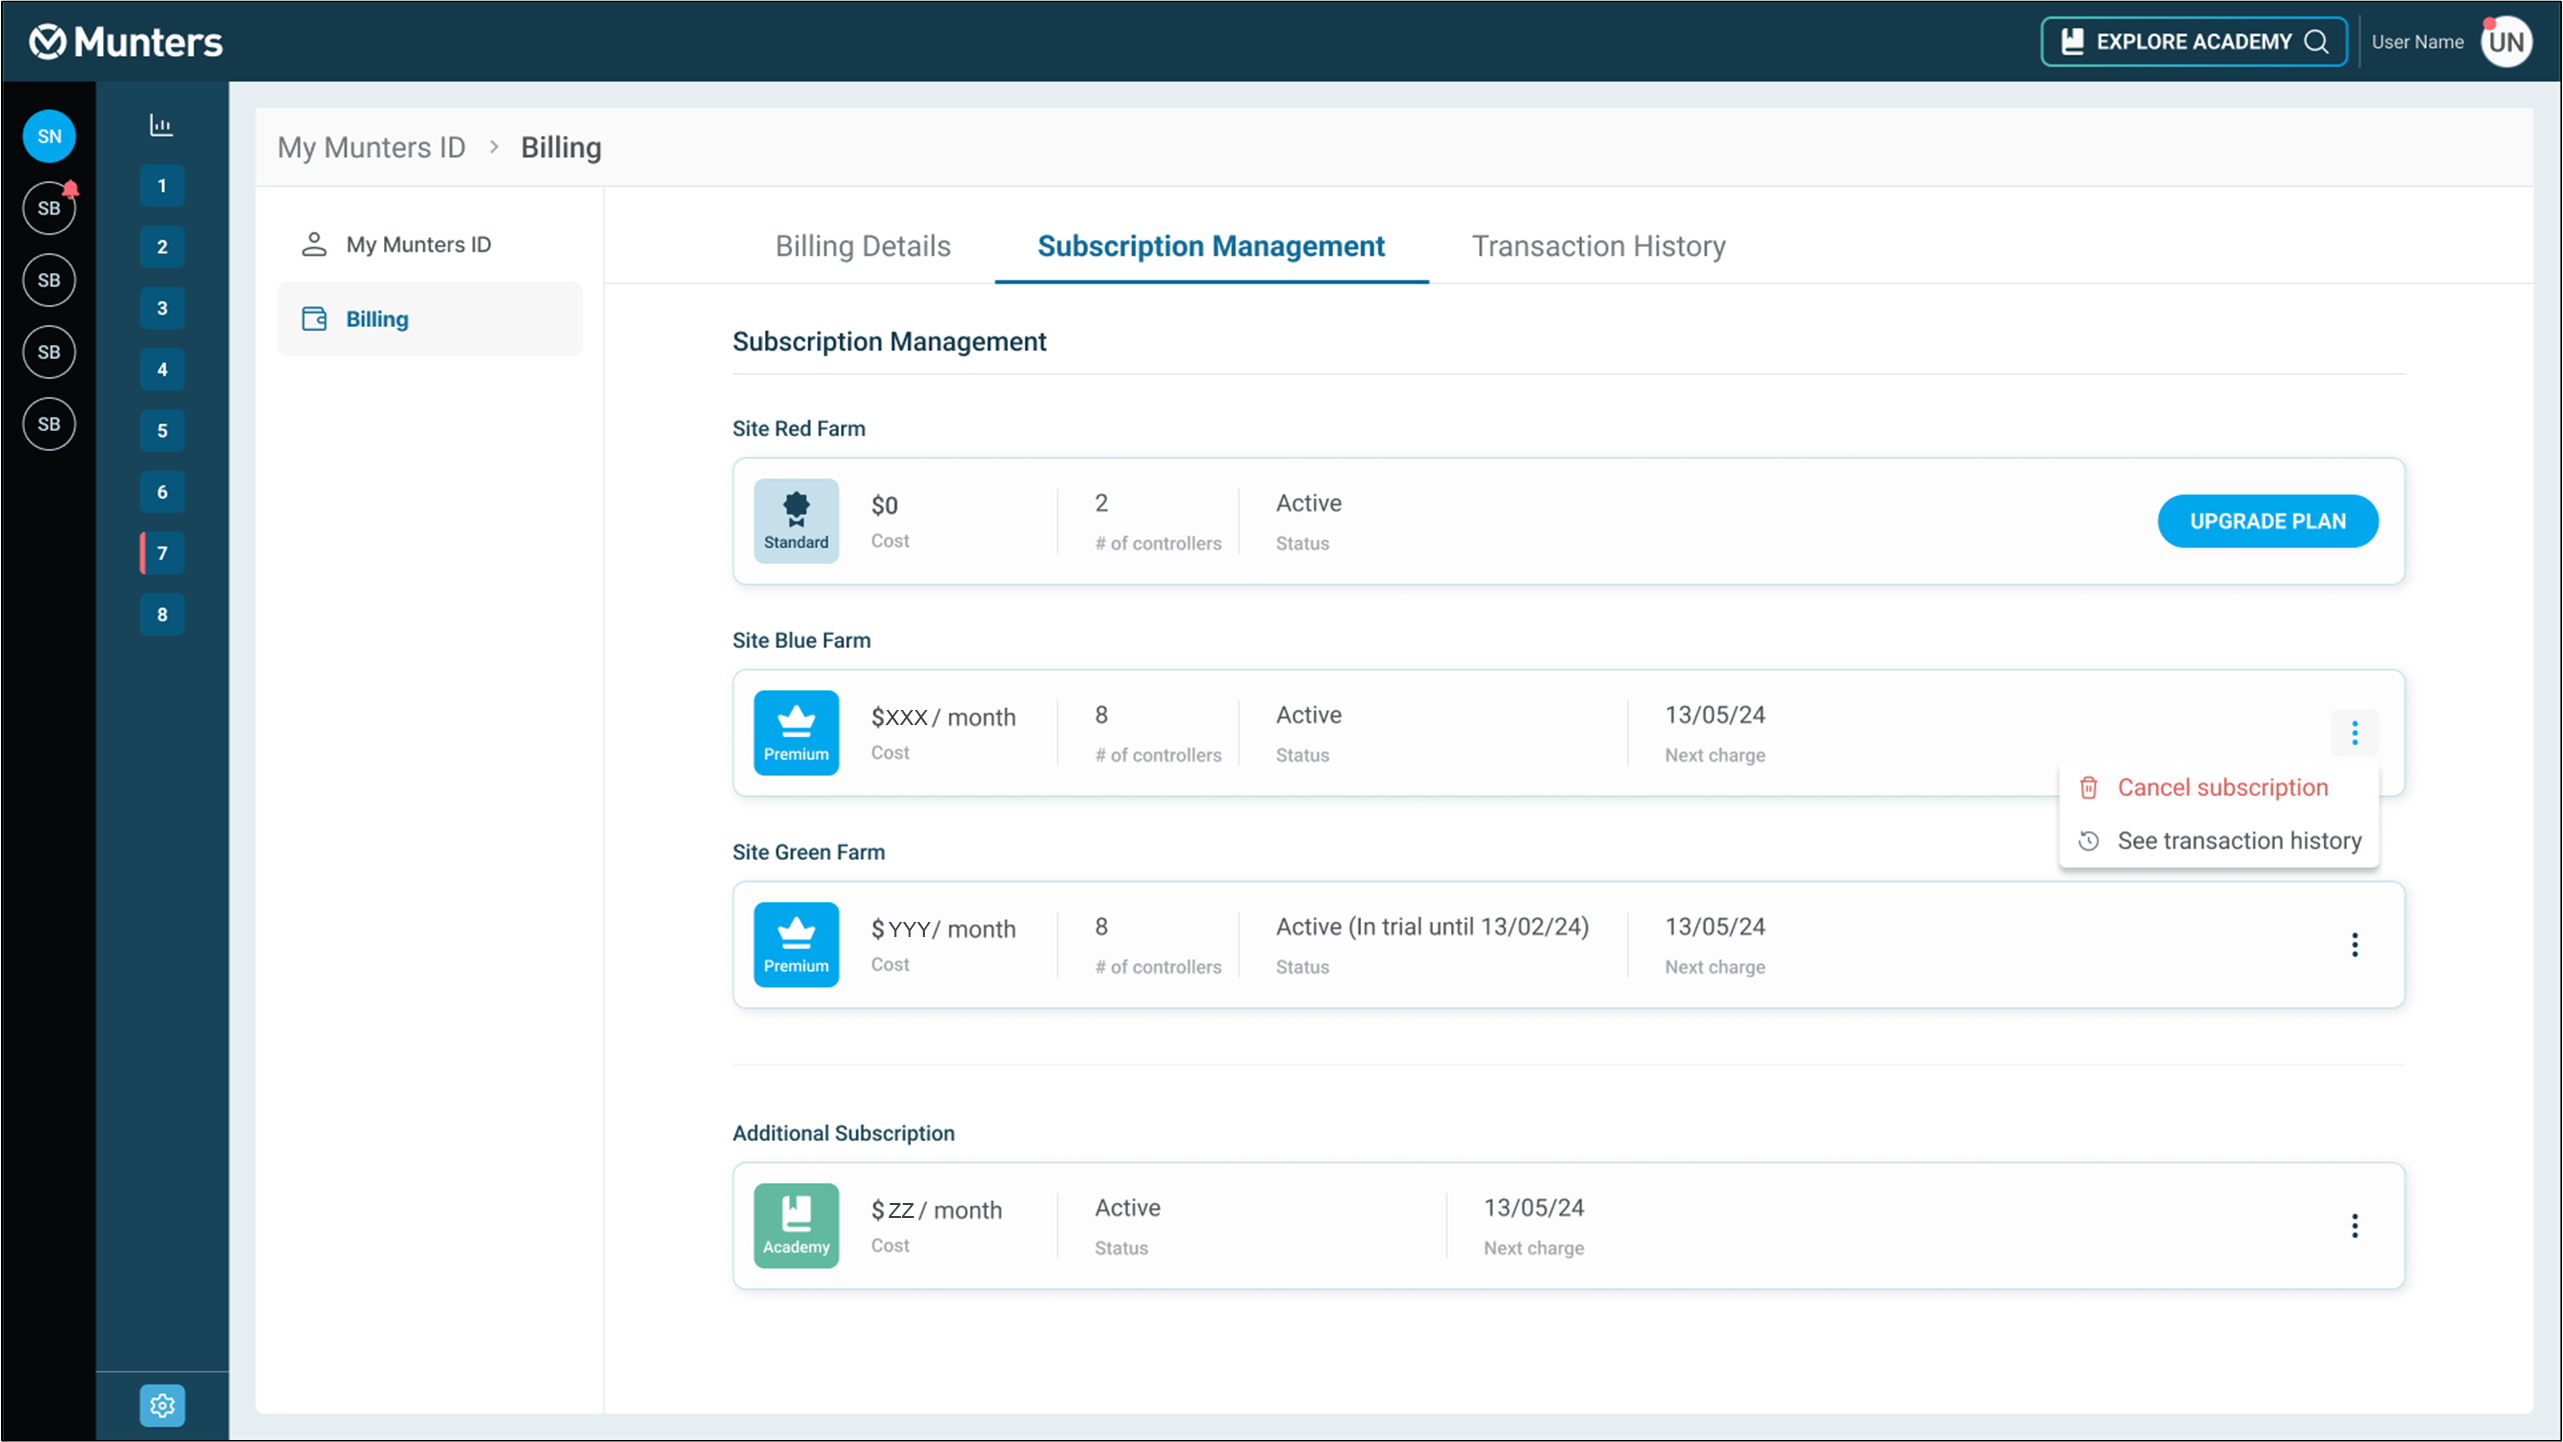Open the SN site avatar

click(x=49, y=136)
